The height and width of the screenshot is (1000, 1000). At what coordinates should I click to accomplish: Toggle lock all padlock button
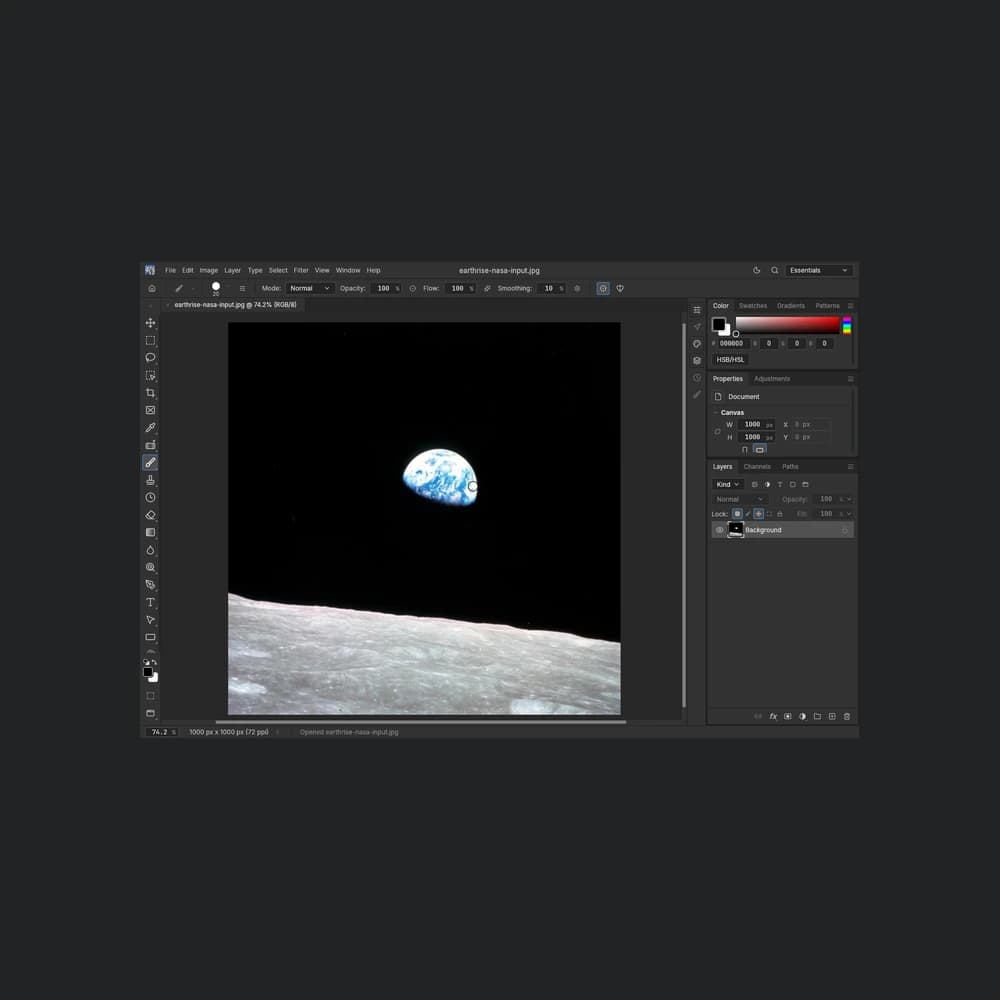(x=780, y=514)
